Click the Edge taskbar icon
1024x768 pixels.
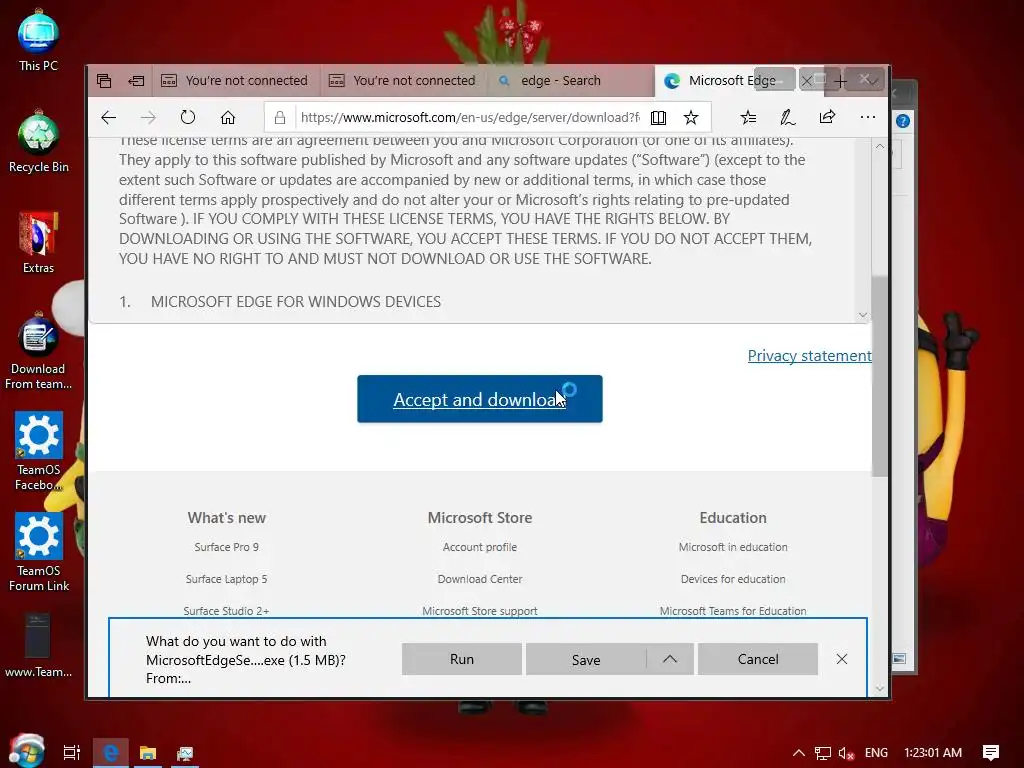(110, 753)
